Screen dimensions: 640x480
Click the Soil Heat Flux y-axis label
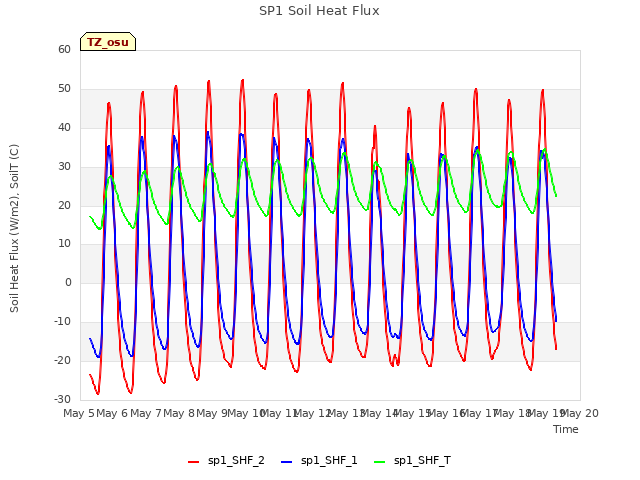[14, 228]
